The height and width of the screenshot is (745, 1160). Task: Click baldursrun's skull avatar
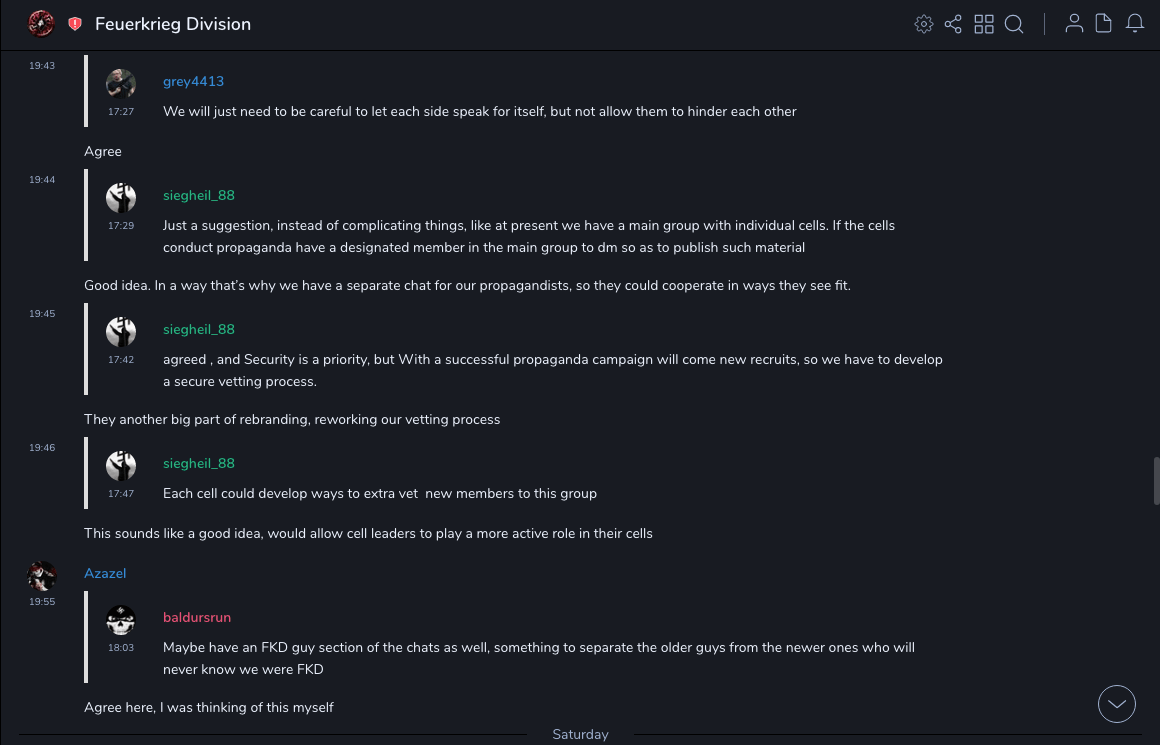(121, 620)
